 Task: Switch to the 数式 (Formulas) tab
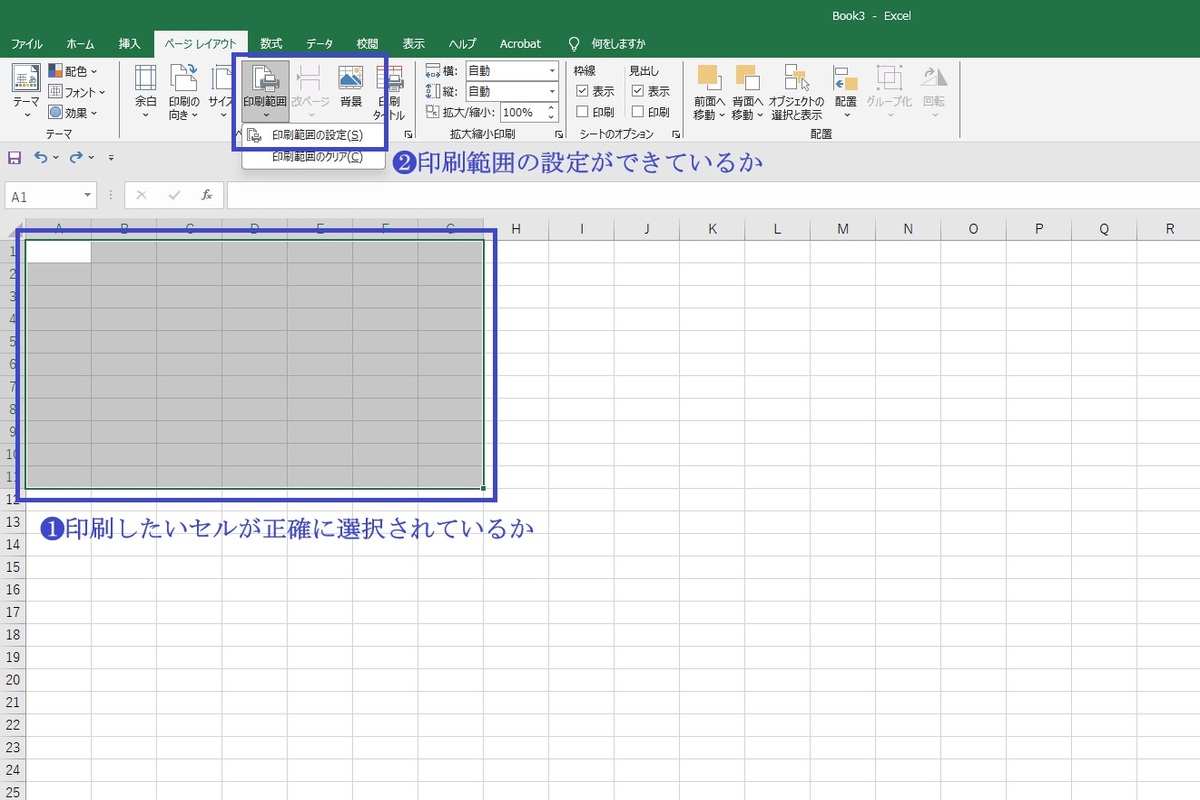271,44
